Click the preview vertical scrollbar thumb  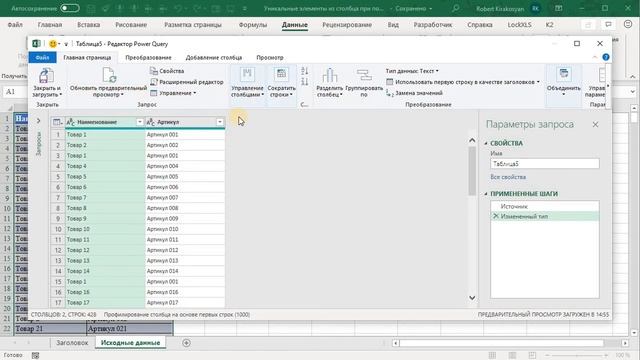tap(472, 171)
